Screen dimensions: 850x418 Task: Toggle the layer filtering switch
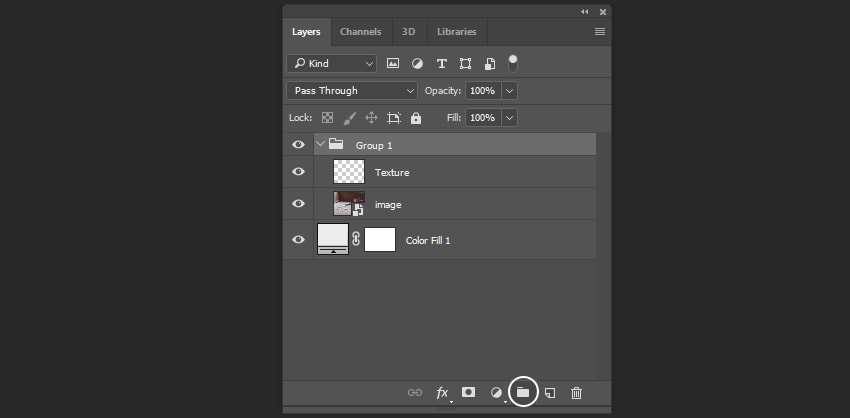pos(513,63)
